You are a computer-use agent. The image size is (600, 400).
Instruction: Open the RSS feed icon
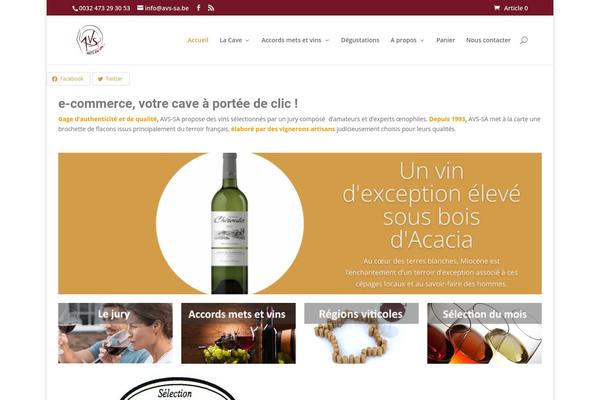click(211, 8)
